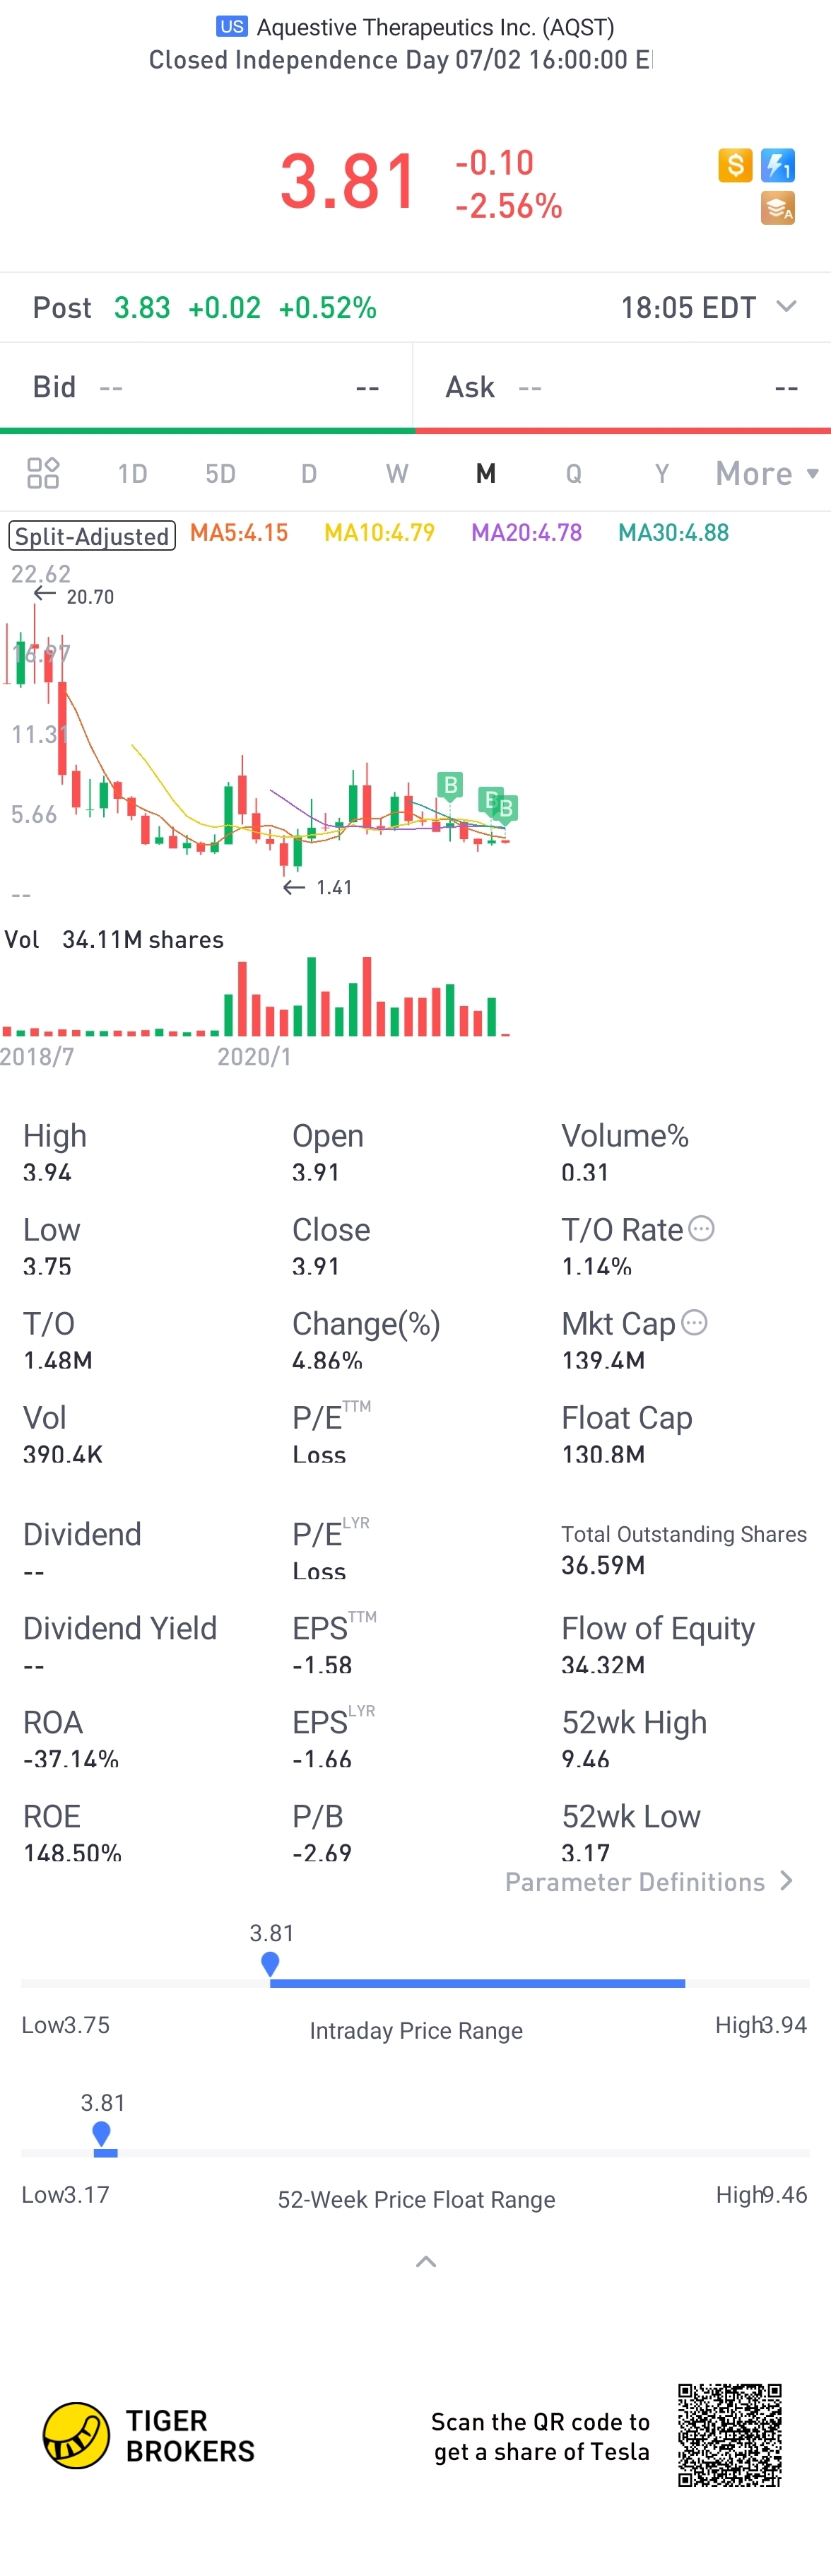Tap the leftmost B buy marker on chart
This screenshot has width=831, height=2576.
tap(450, 785)
